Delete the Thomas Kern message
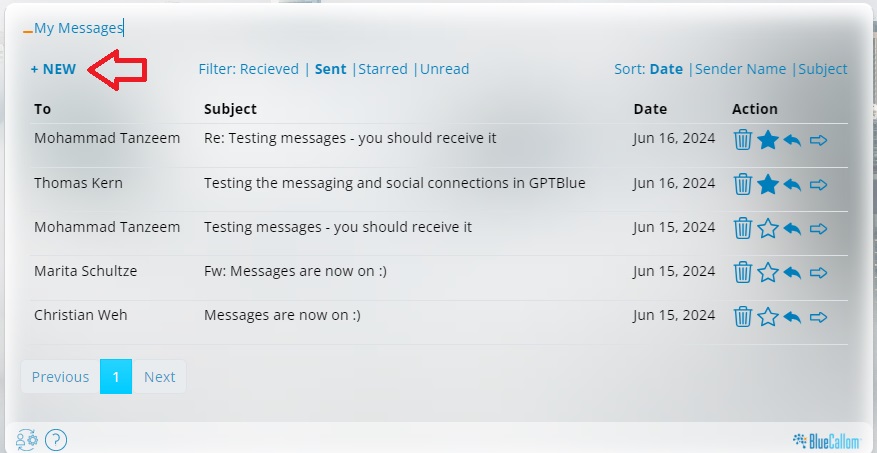The width and height of the screenshot is (877, 453). [x=743, y=184]
